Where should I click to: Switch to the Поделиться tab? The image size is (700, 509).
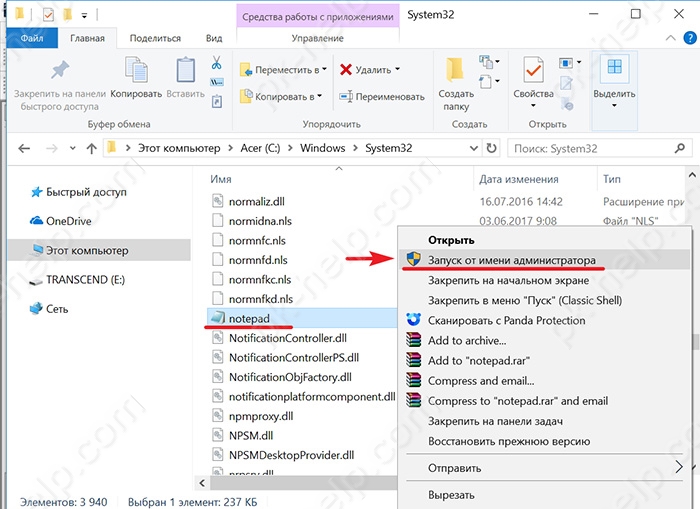click(x=155, y=38)
